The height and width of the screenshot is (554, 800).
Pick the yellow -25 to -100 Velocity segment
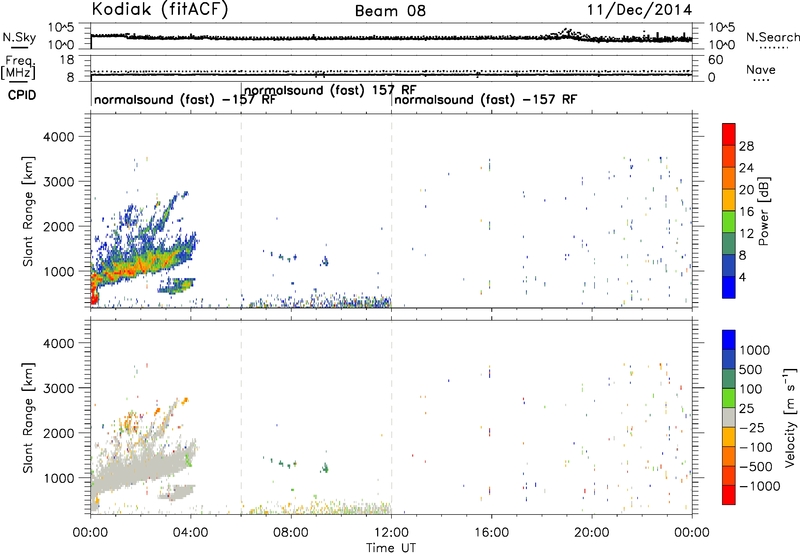click(729, 437)
